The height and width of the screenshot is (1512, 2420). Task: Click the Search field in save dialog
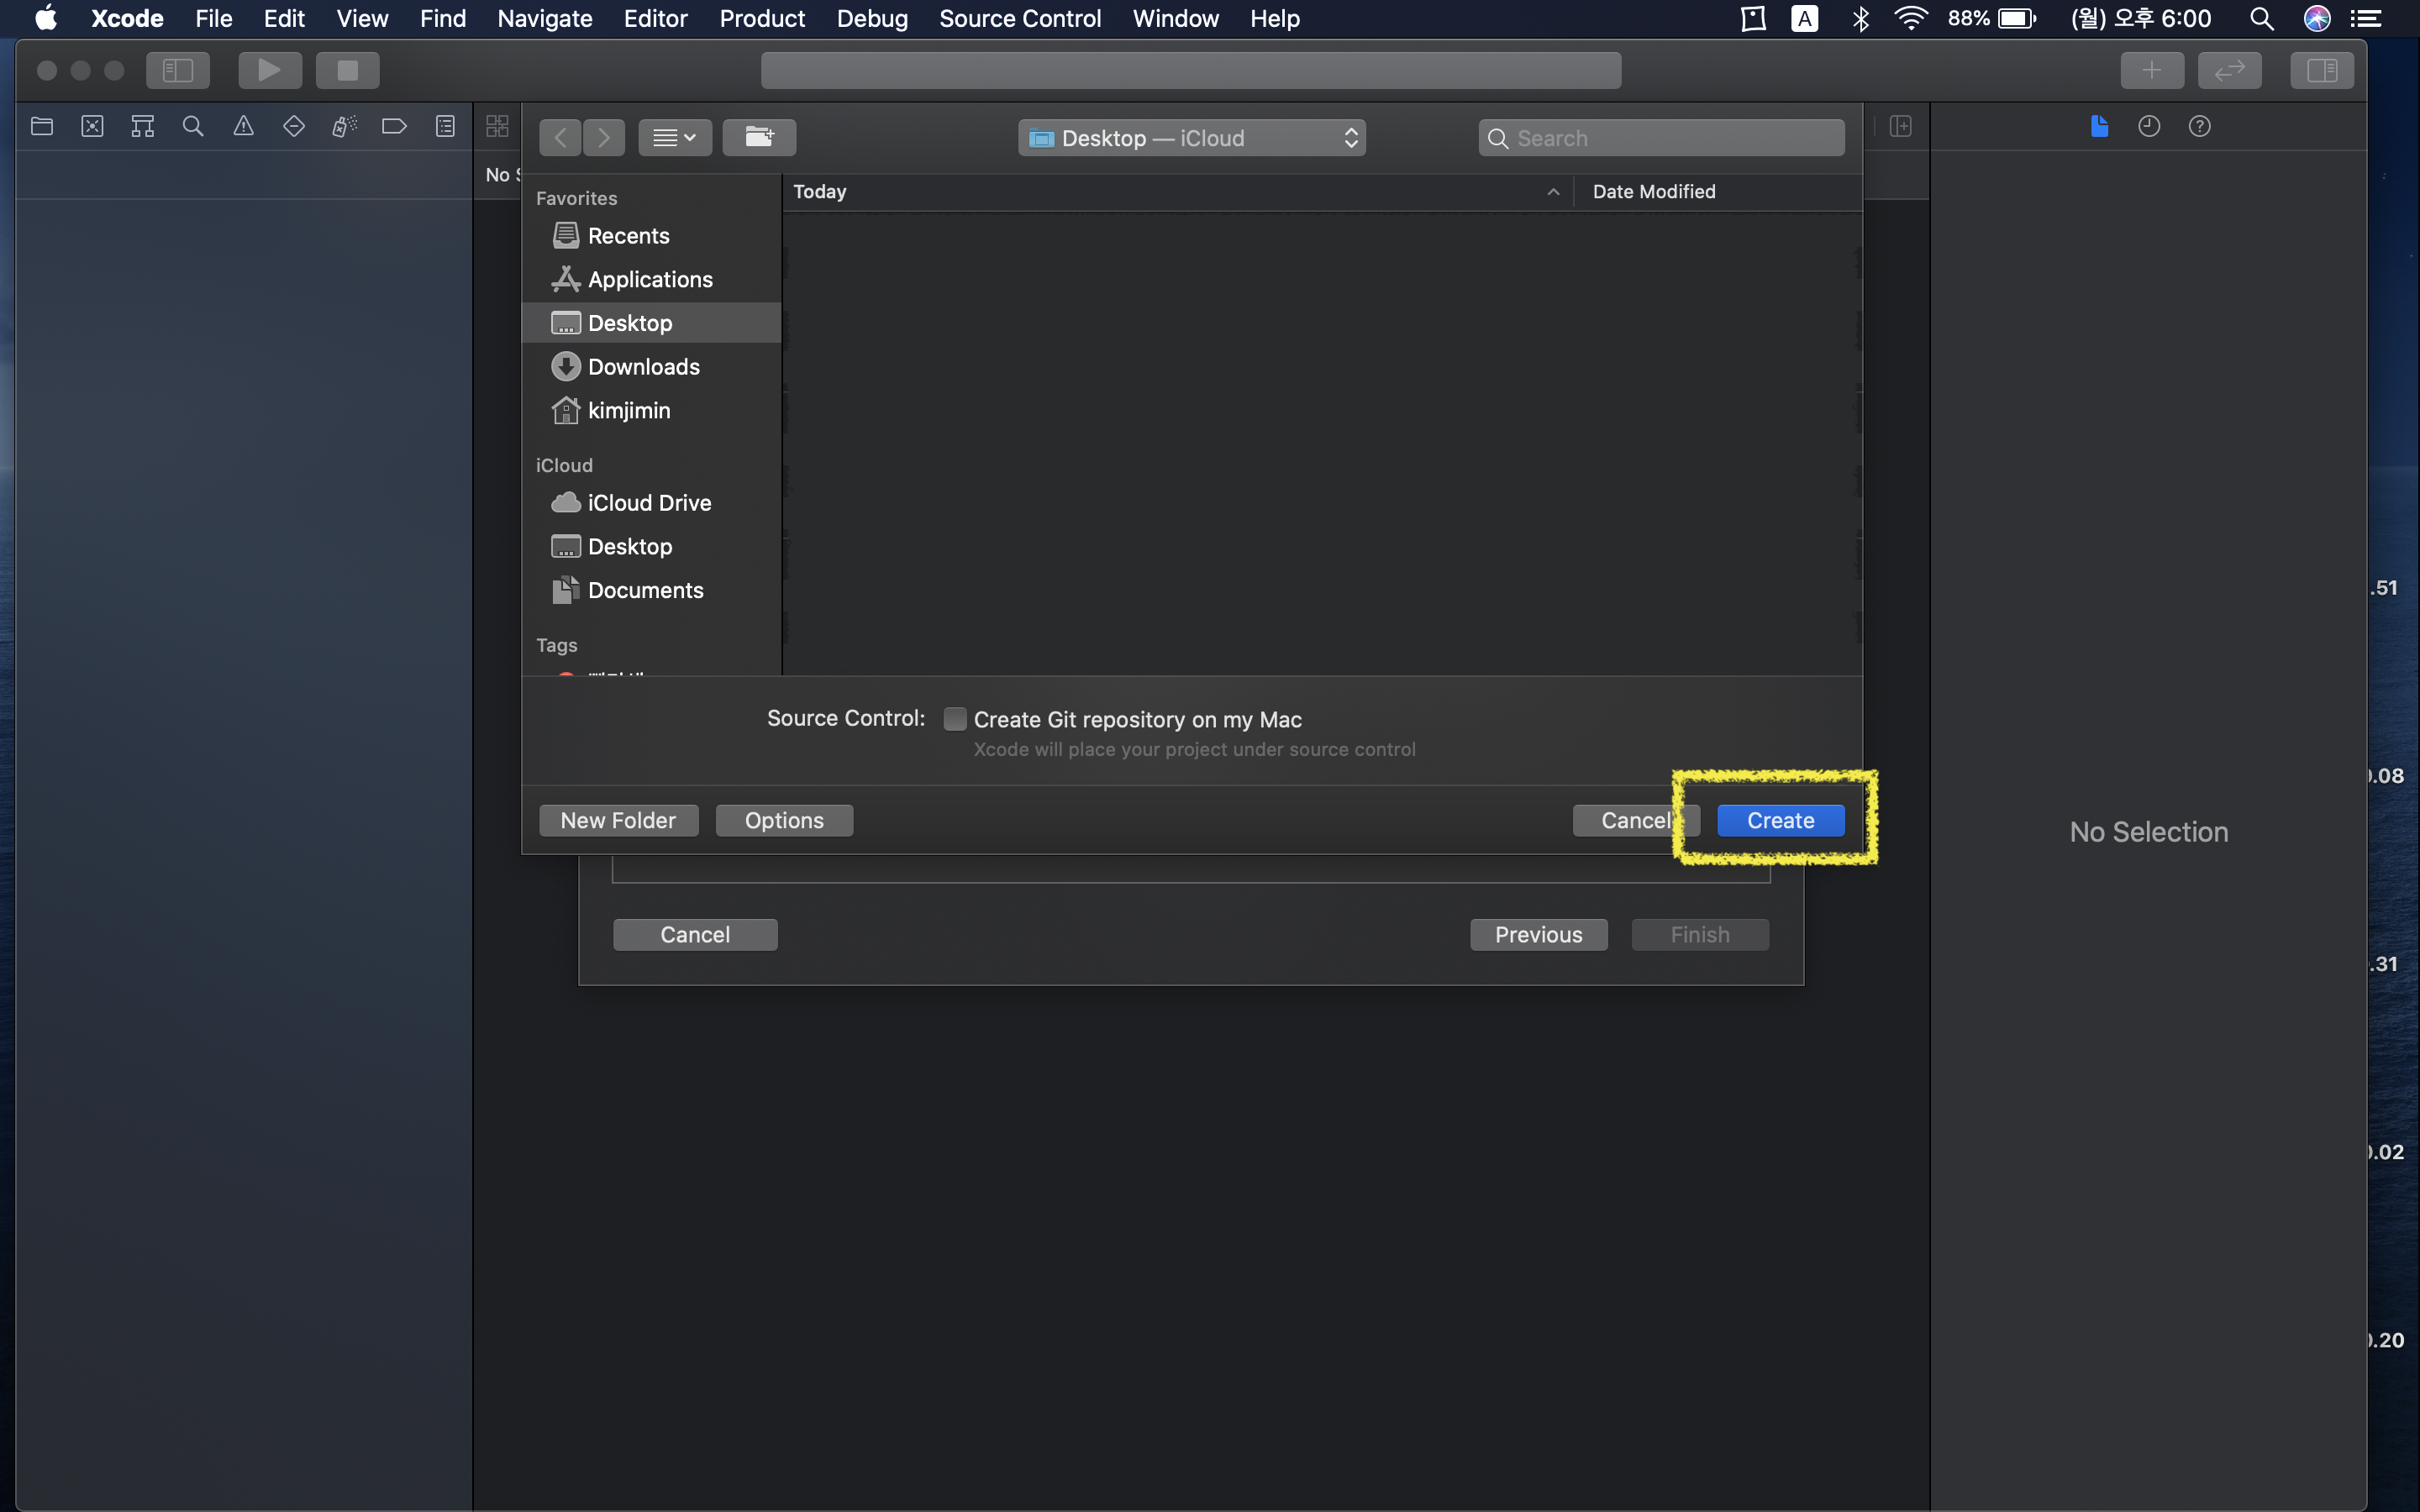coord(1661,138)
